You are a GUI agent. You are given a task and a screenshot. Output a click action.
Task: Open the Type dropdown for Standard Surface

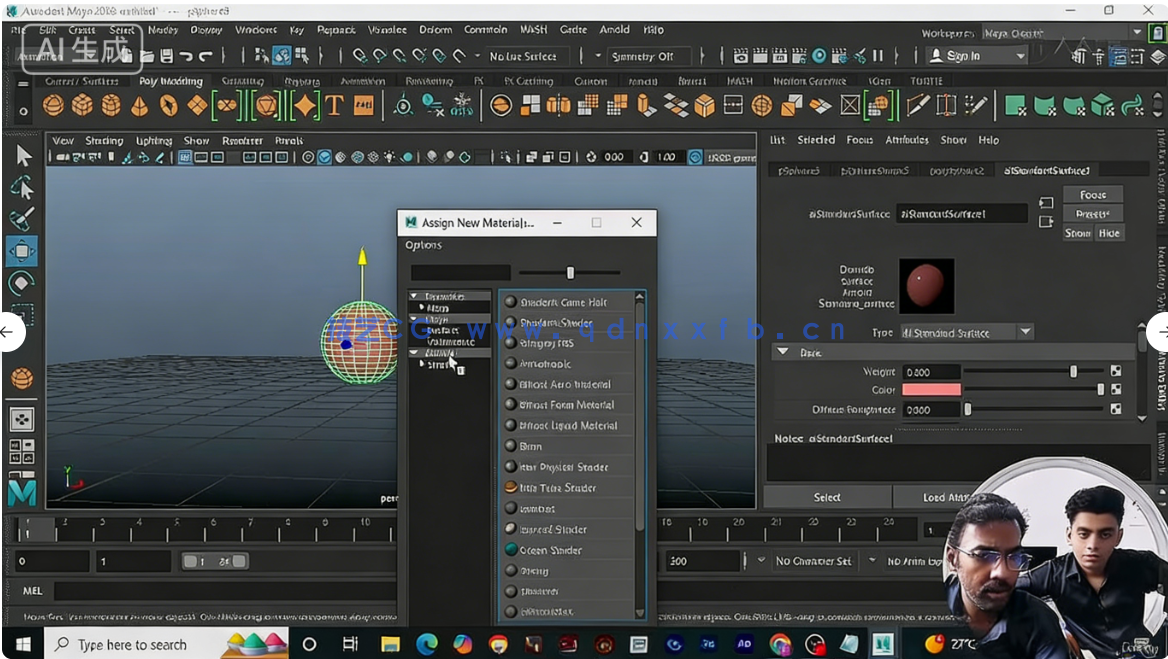[1025, 332]
